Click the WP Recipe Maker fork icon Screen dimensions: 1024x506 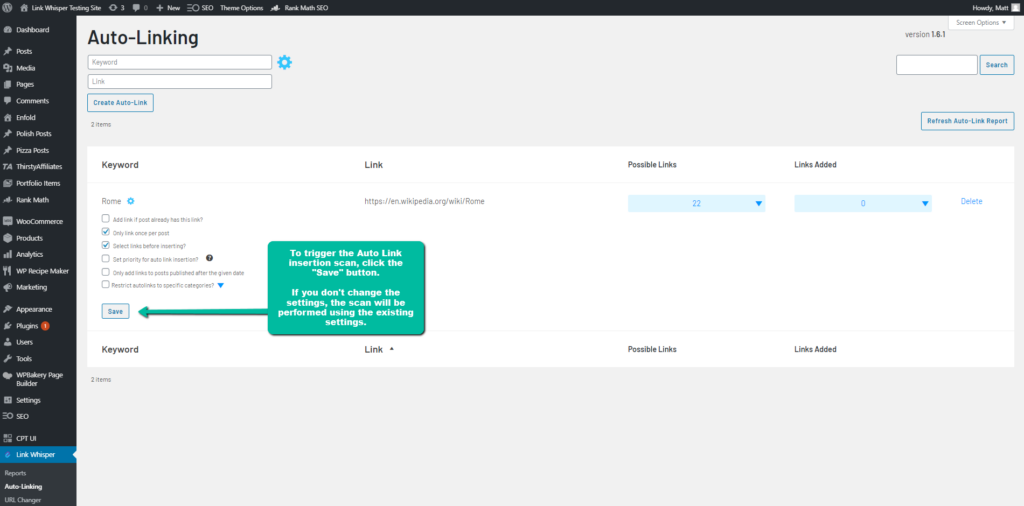tap(7, 271)
